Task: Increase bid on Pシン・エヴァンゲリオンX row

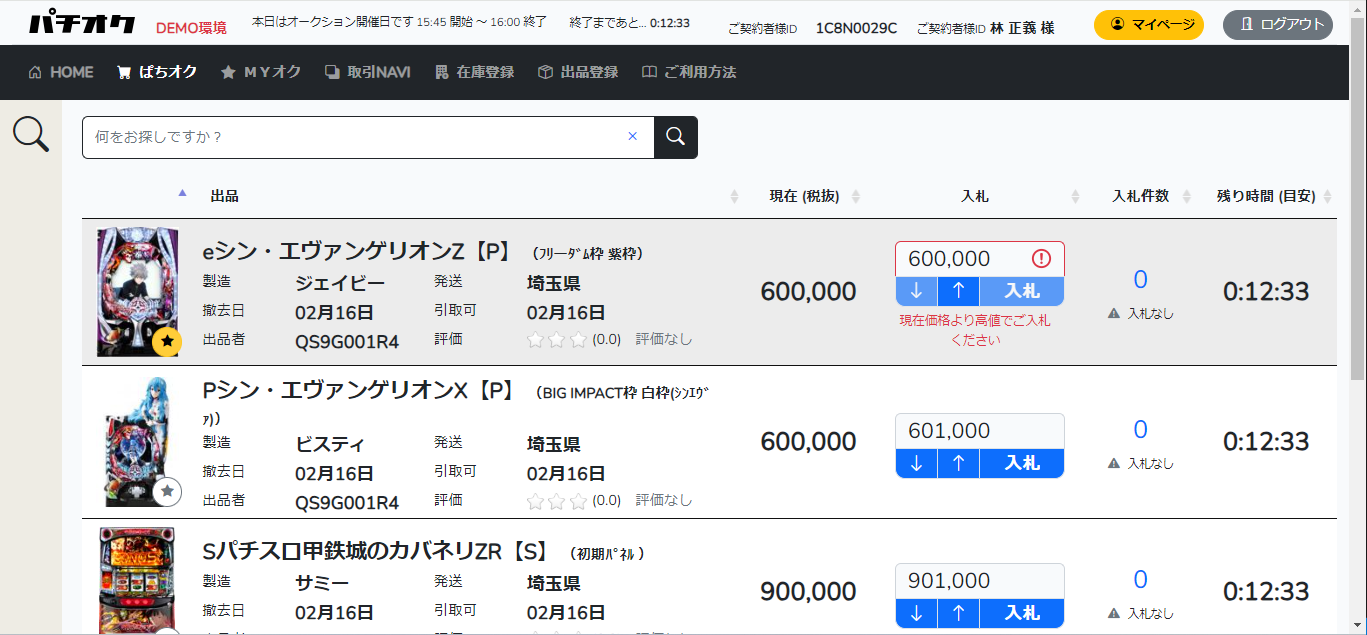Action: point(959,463)
